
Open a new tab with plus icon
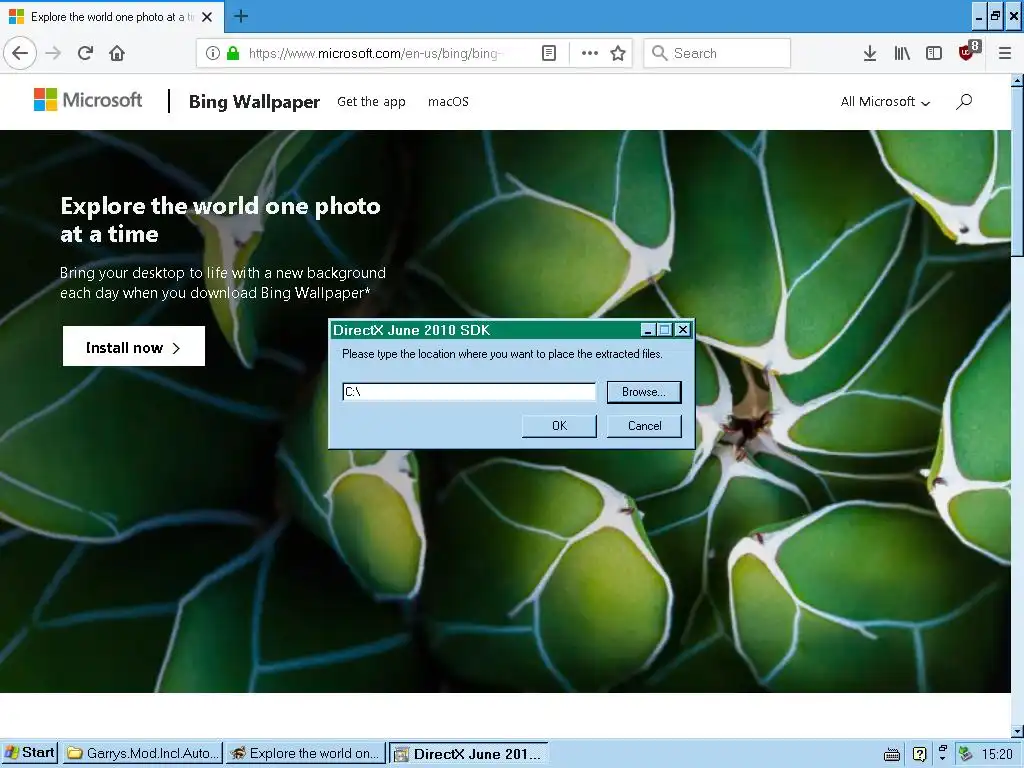point(241,16)
